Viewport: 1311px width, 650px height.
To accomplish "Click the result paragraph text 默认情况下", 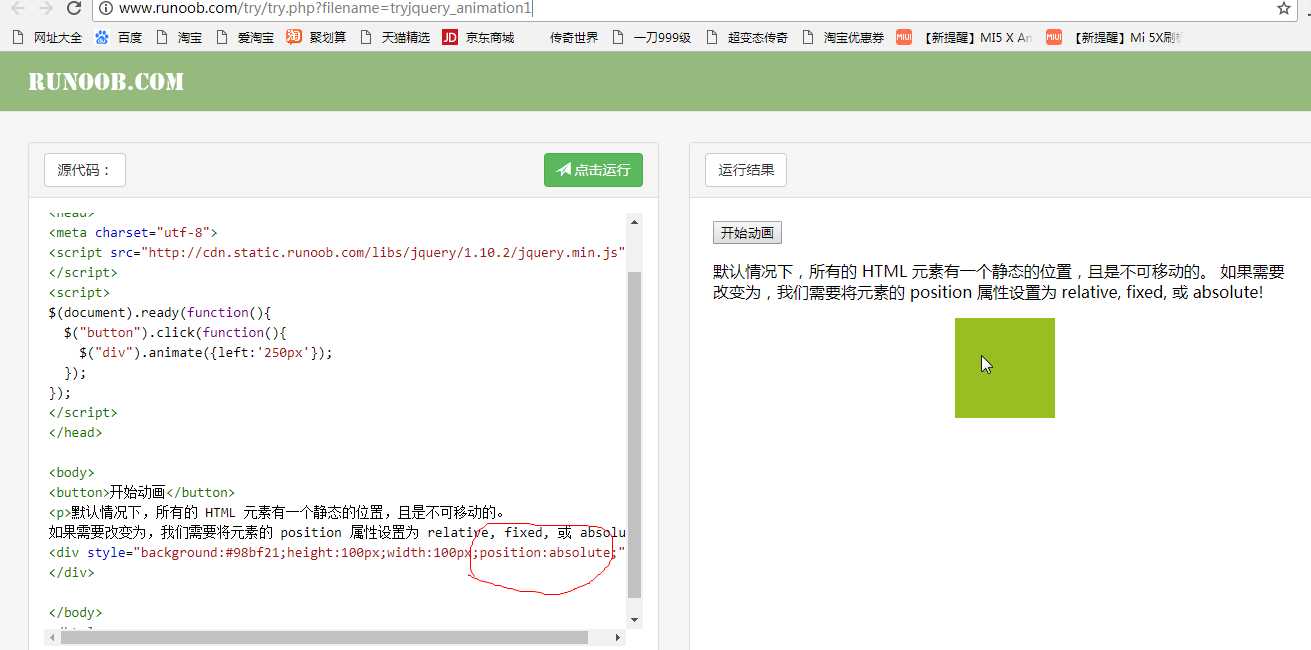I will (998, 282).
